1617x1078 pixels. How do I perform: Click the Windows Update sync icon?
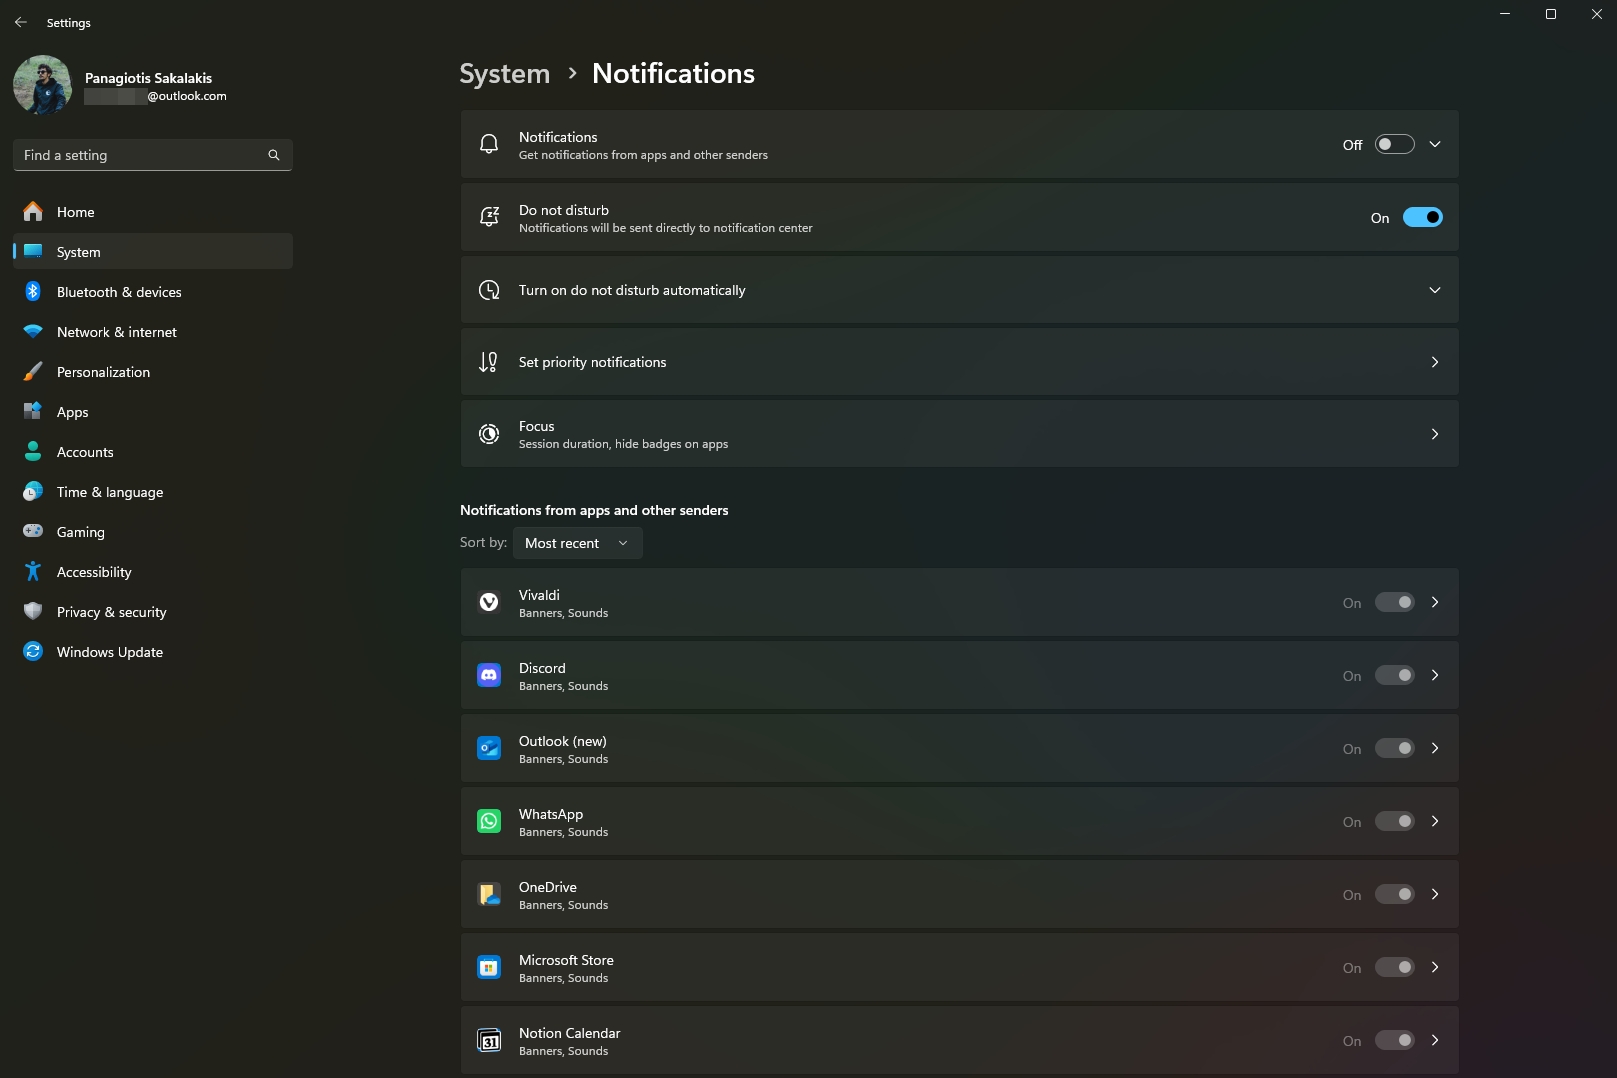pos(33,651)
